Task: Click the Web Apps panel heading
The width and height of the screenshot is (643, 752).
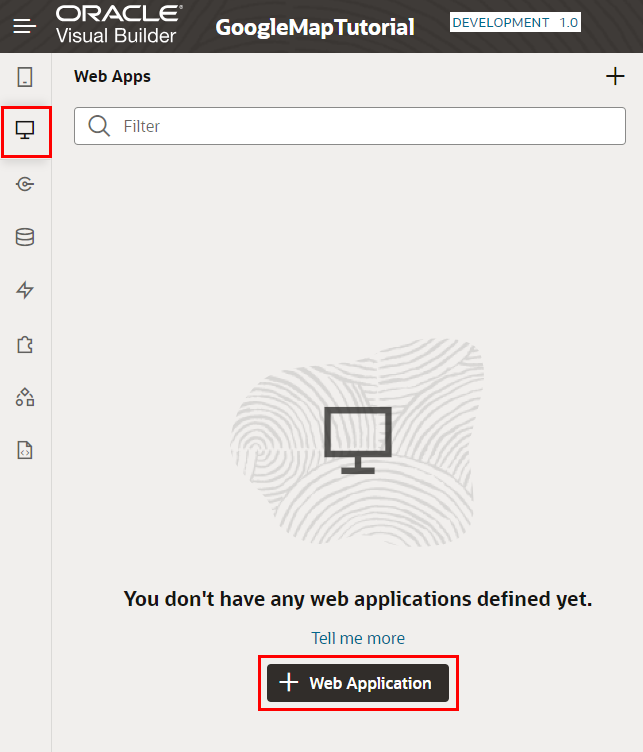Action: pos(112,76)
